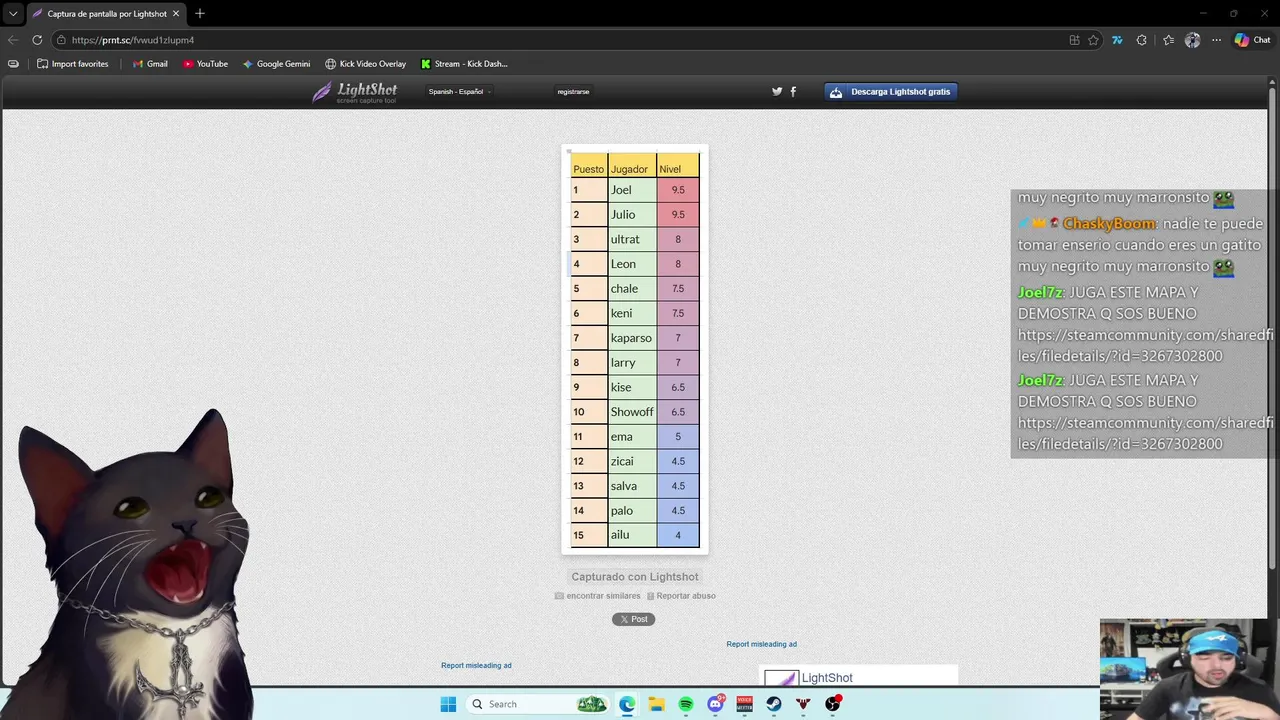Open Steam from the taskbar
Viewport: 1280px width, 720px height.
pos(774,704)
